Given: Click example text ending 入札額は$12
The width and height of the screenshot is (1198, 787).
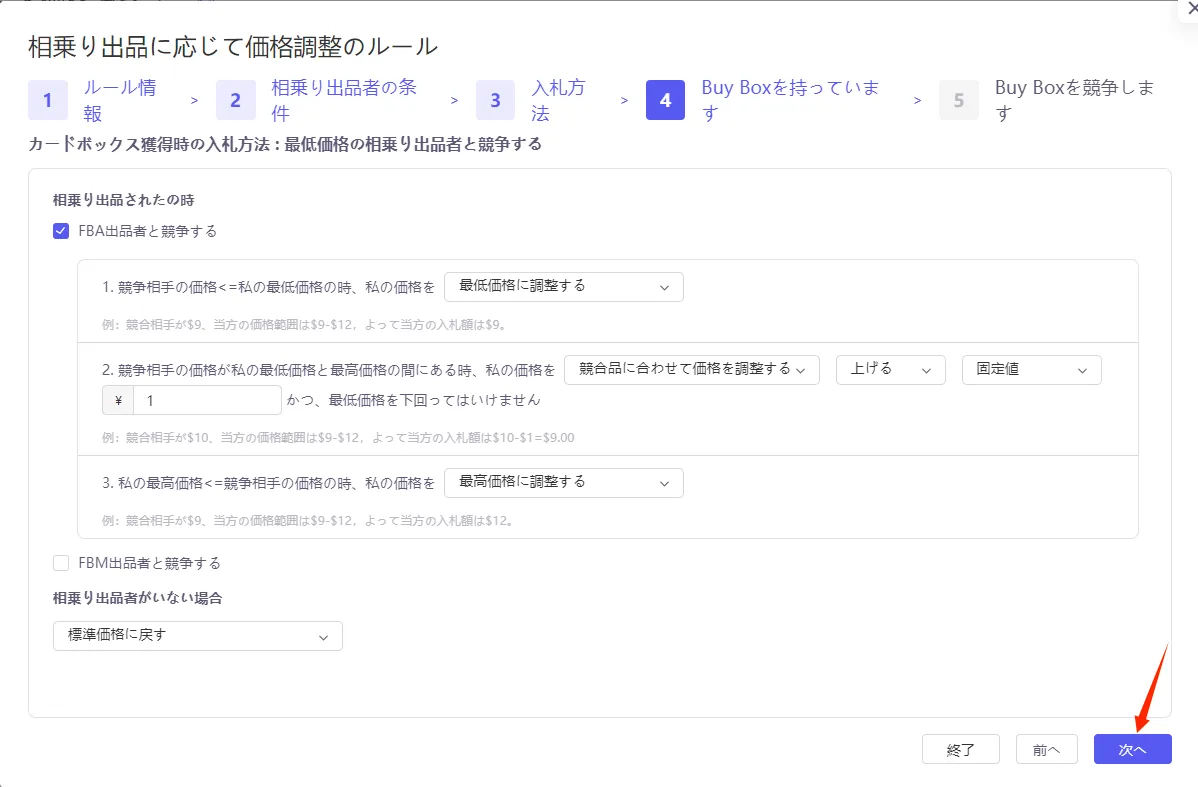Looking at the screenshot, I should [x=308, y=521].
